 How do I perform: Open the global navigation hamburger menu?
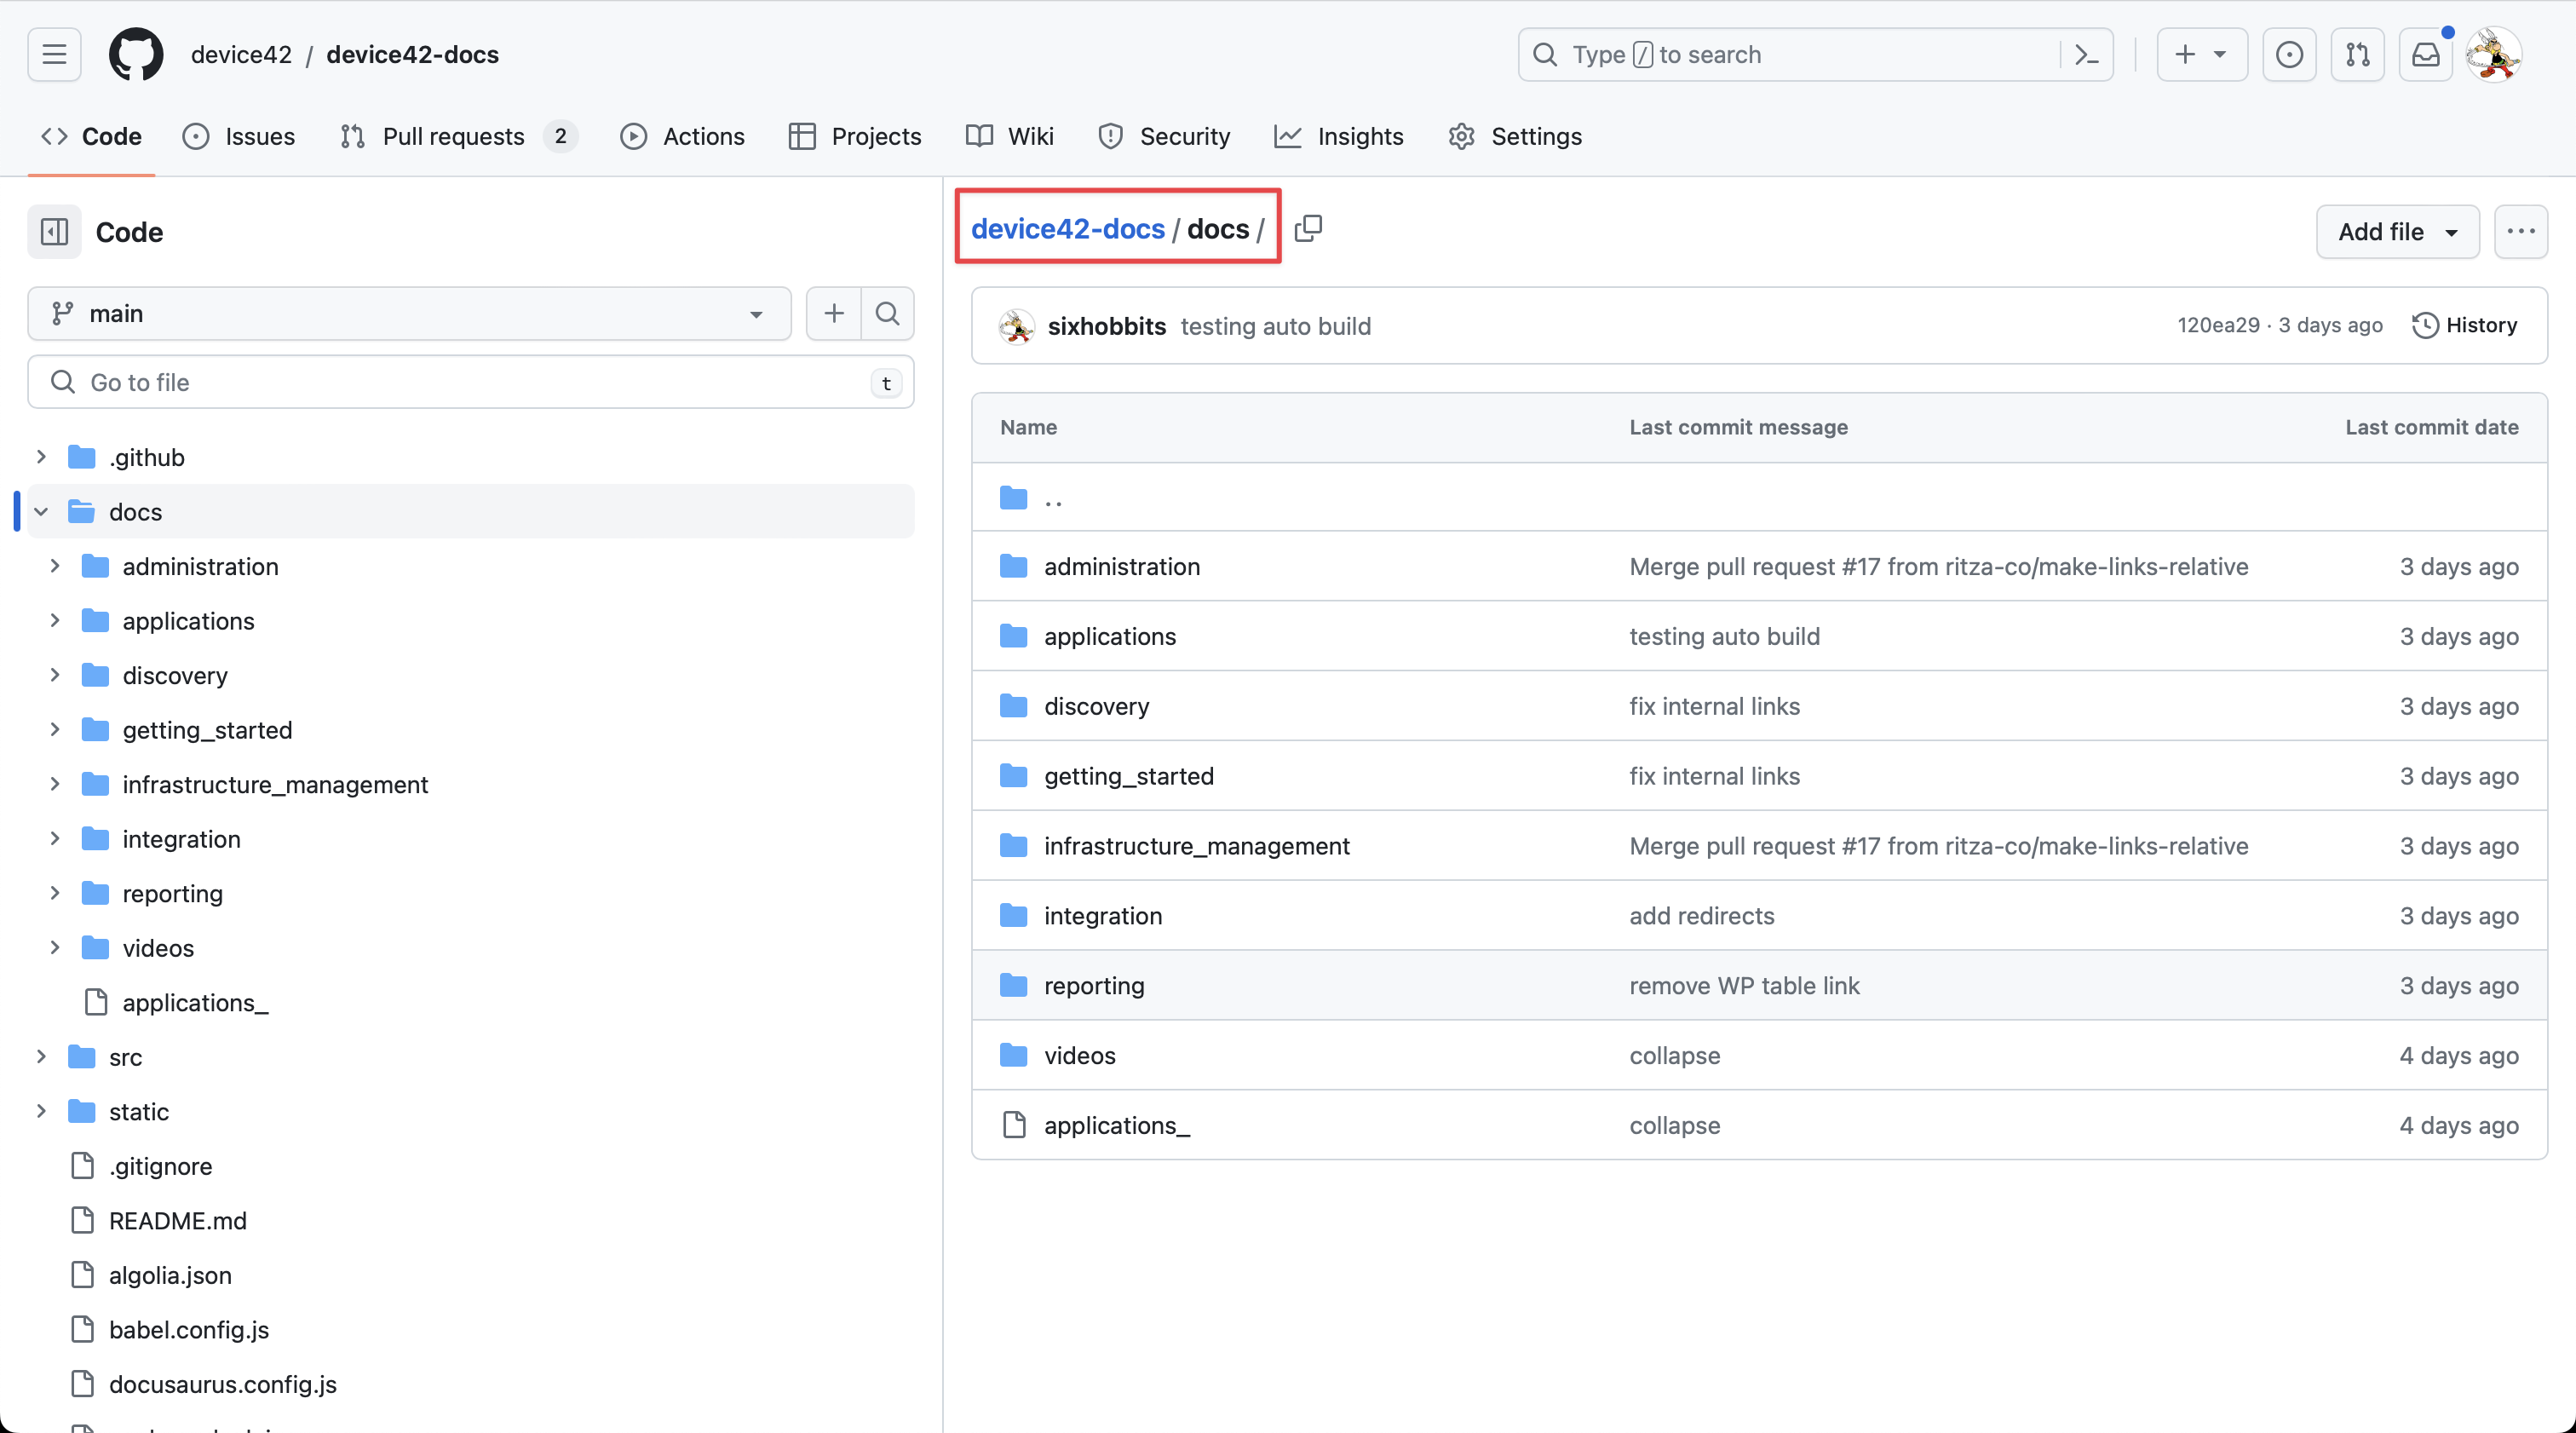pyautogui.click(x=53, y=54)
